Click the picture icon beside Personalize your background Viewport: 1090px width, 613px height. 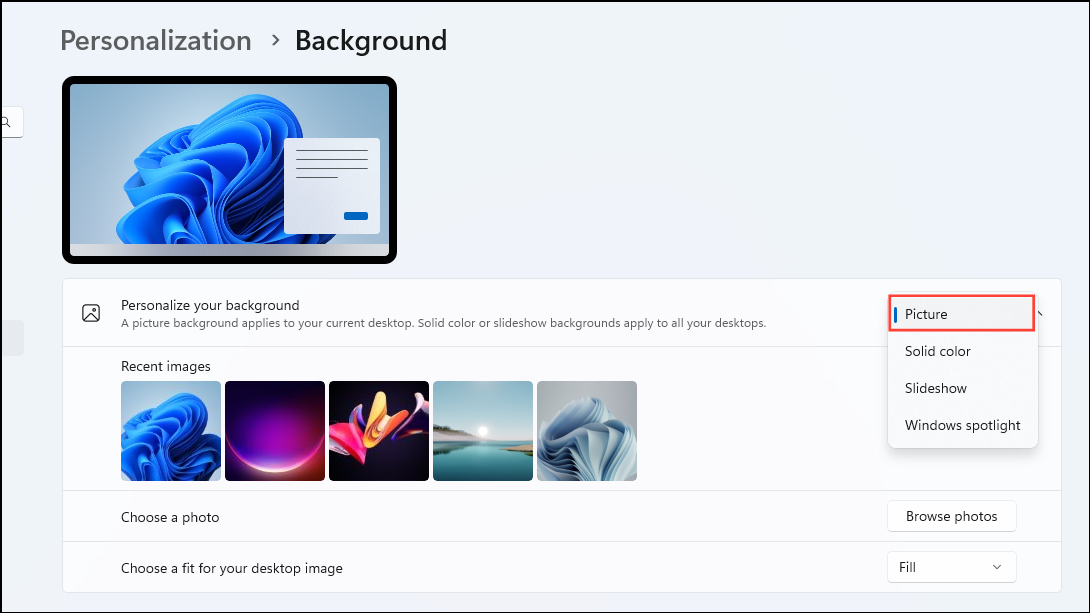point(91,313)
